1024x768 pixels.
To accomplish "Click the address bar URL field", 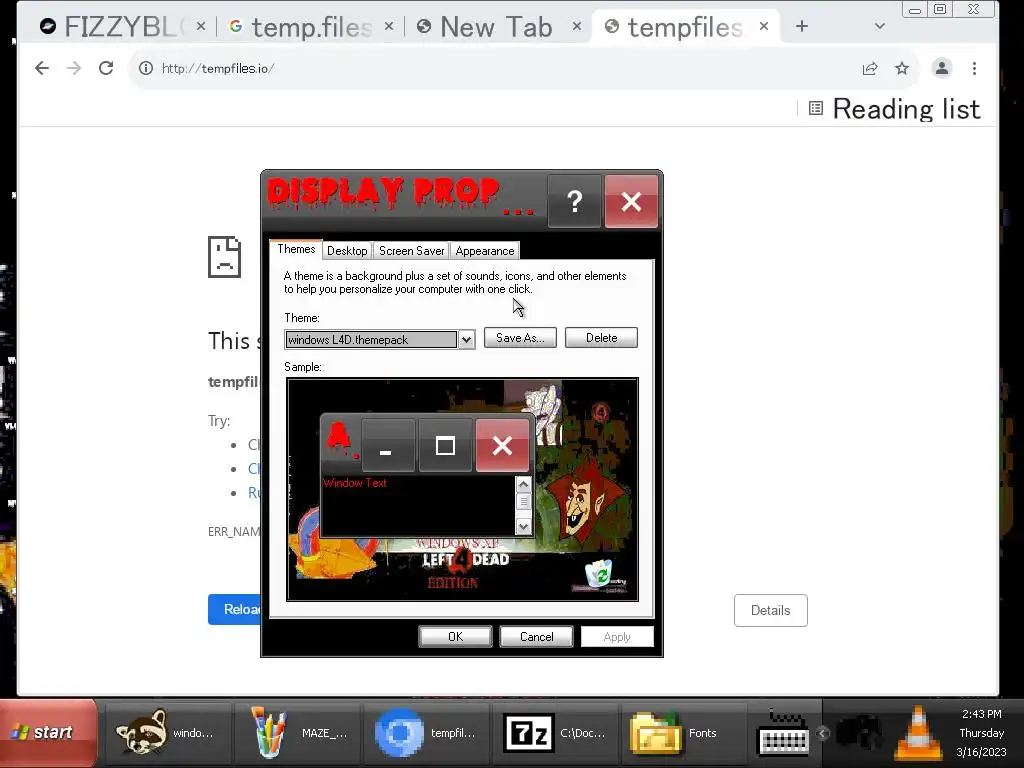I will pyautogui.click(x=496, y=68).
